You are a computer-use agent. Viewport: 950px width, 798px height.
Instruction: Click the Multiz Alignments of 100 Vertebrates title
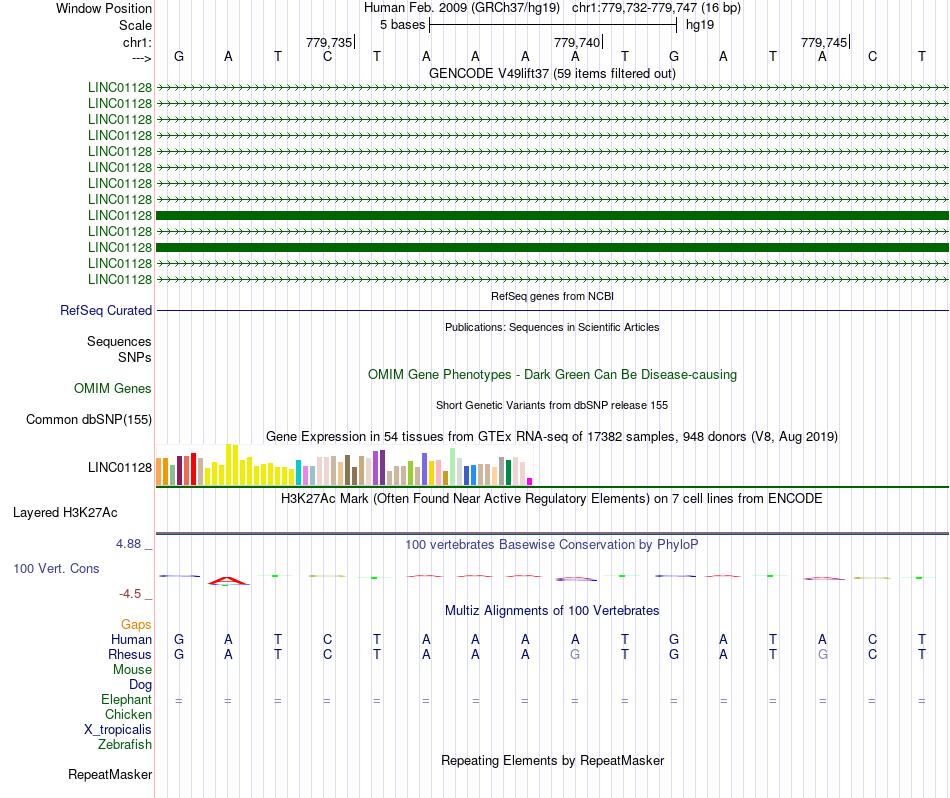point(552,610)
